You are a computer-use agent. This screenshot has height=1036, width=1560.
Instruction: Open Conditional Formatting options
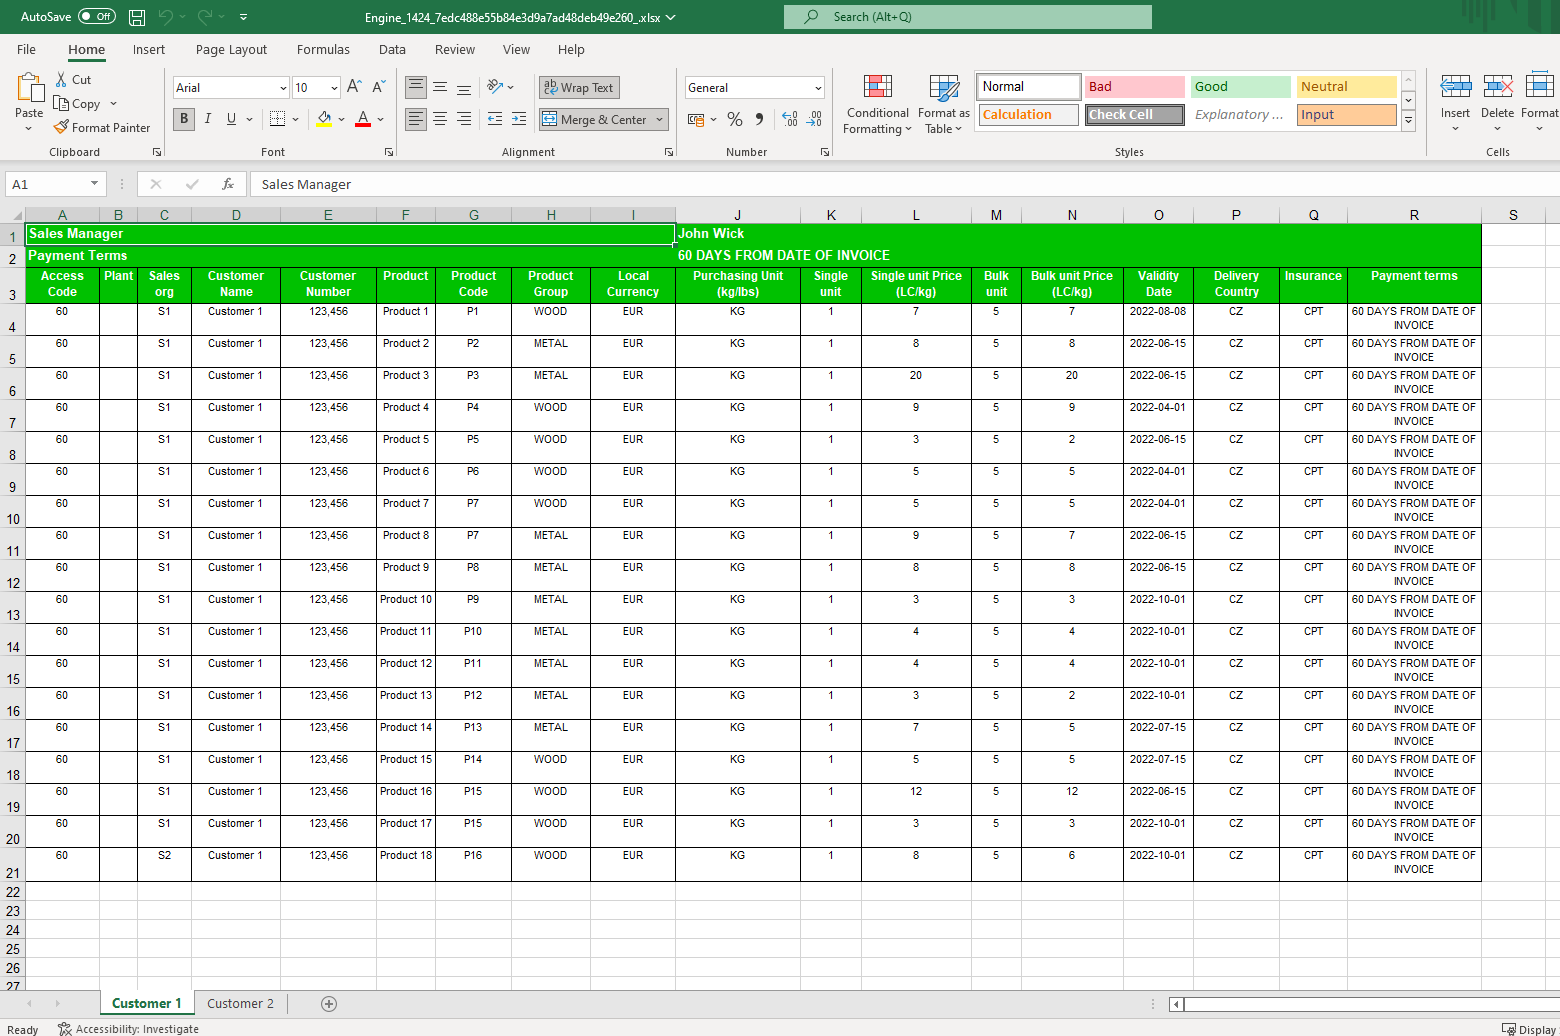pyautogui.click(x=877, y=104)
